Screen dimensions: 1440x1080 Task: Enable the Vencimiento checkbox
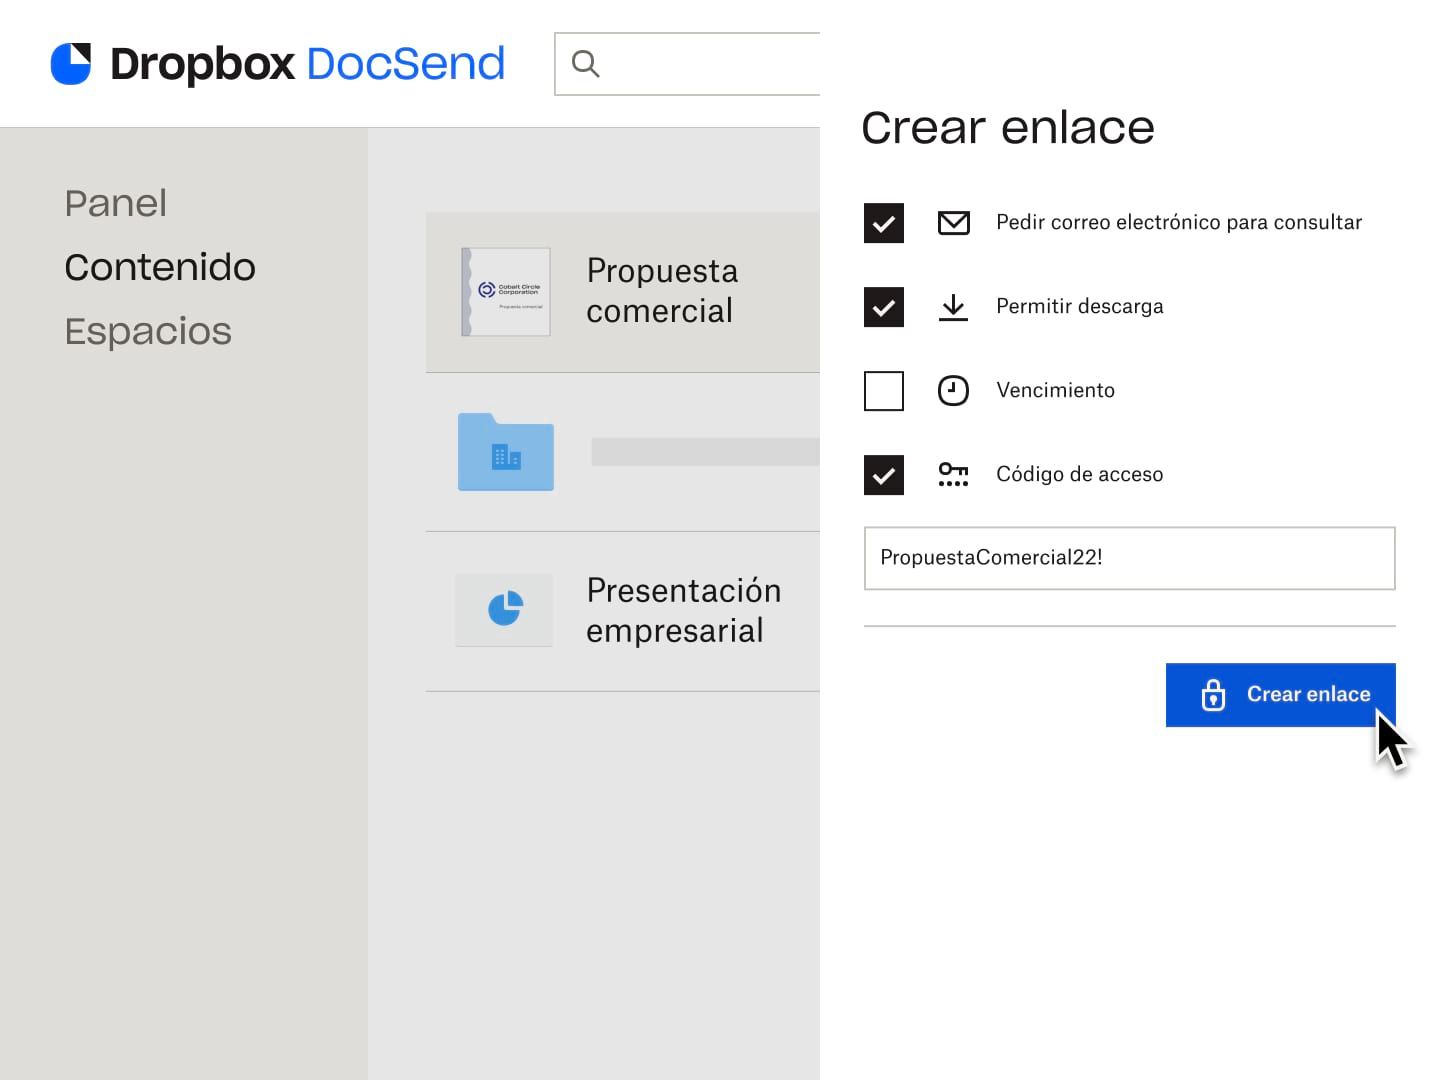tap(884, 391)
